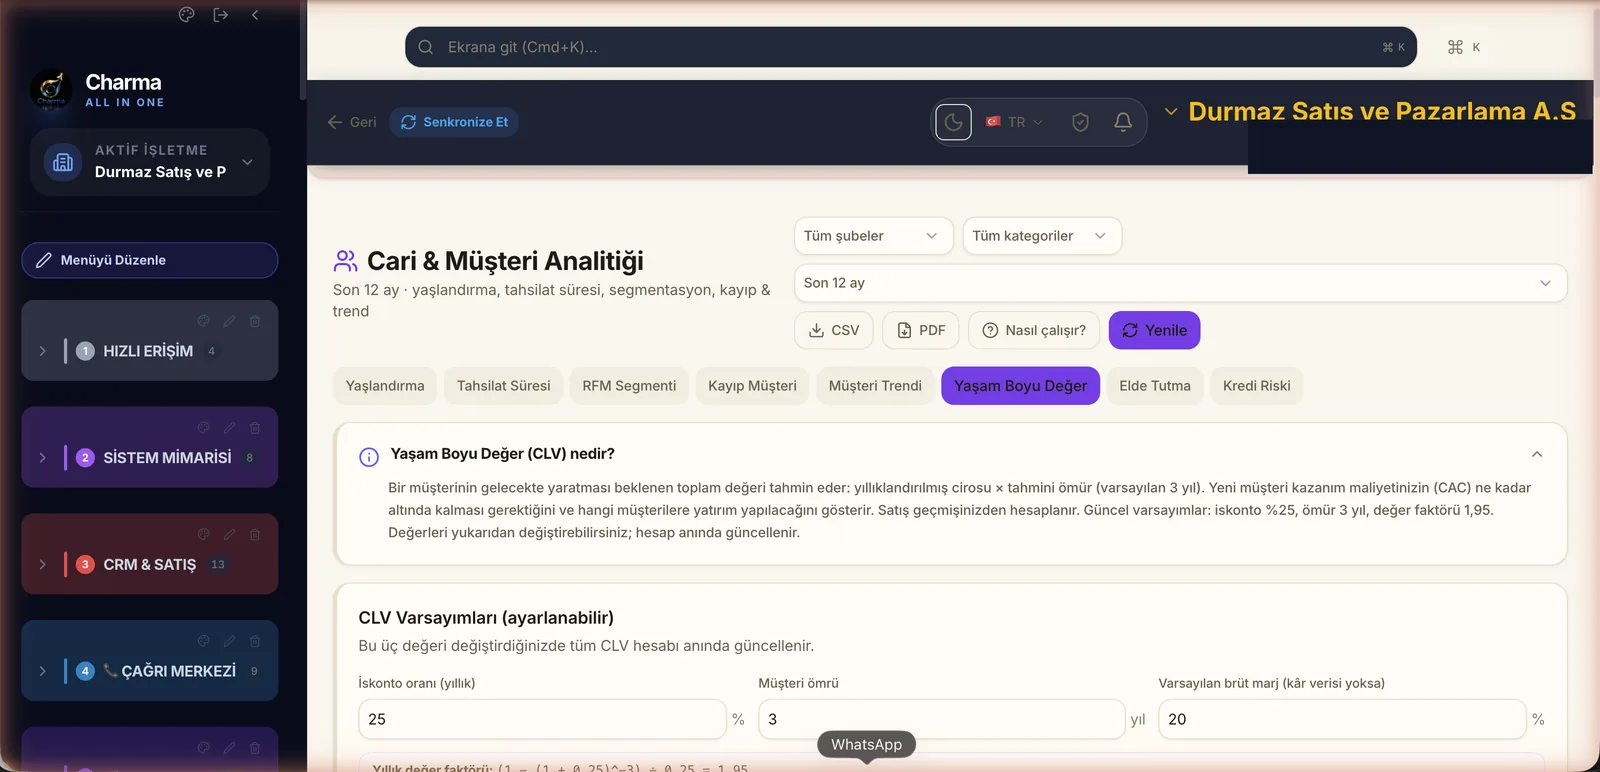1600x772 pixels.
Task: Toggle dark mode with the moon button
Action: (953, 122)
